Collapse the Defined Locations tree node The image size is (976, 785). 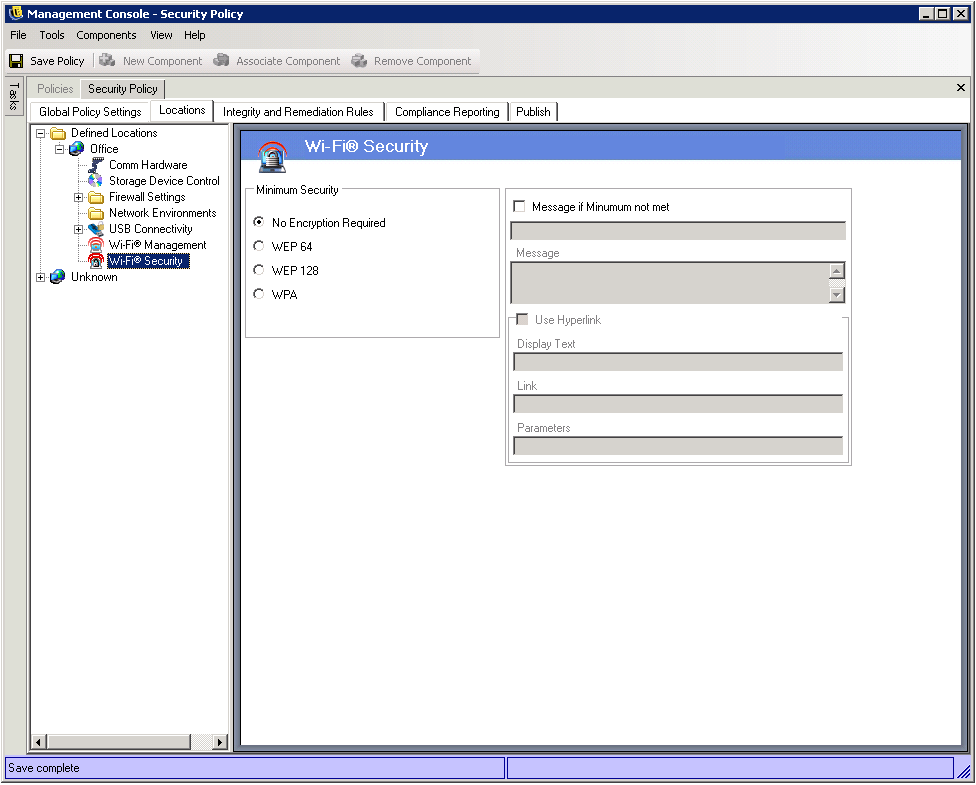click(x=40, y=133)
